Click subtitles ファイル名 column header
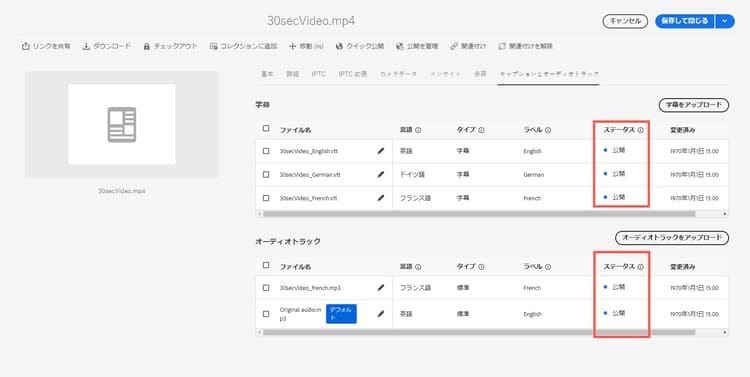Image resolution: width=750 pixels, height=377 pixels. click(x=296, y=130)
